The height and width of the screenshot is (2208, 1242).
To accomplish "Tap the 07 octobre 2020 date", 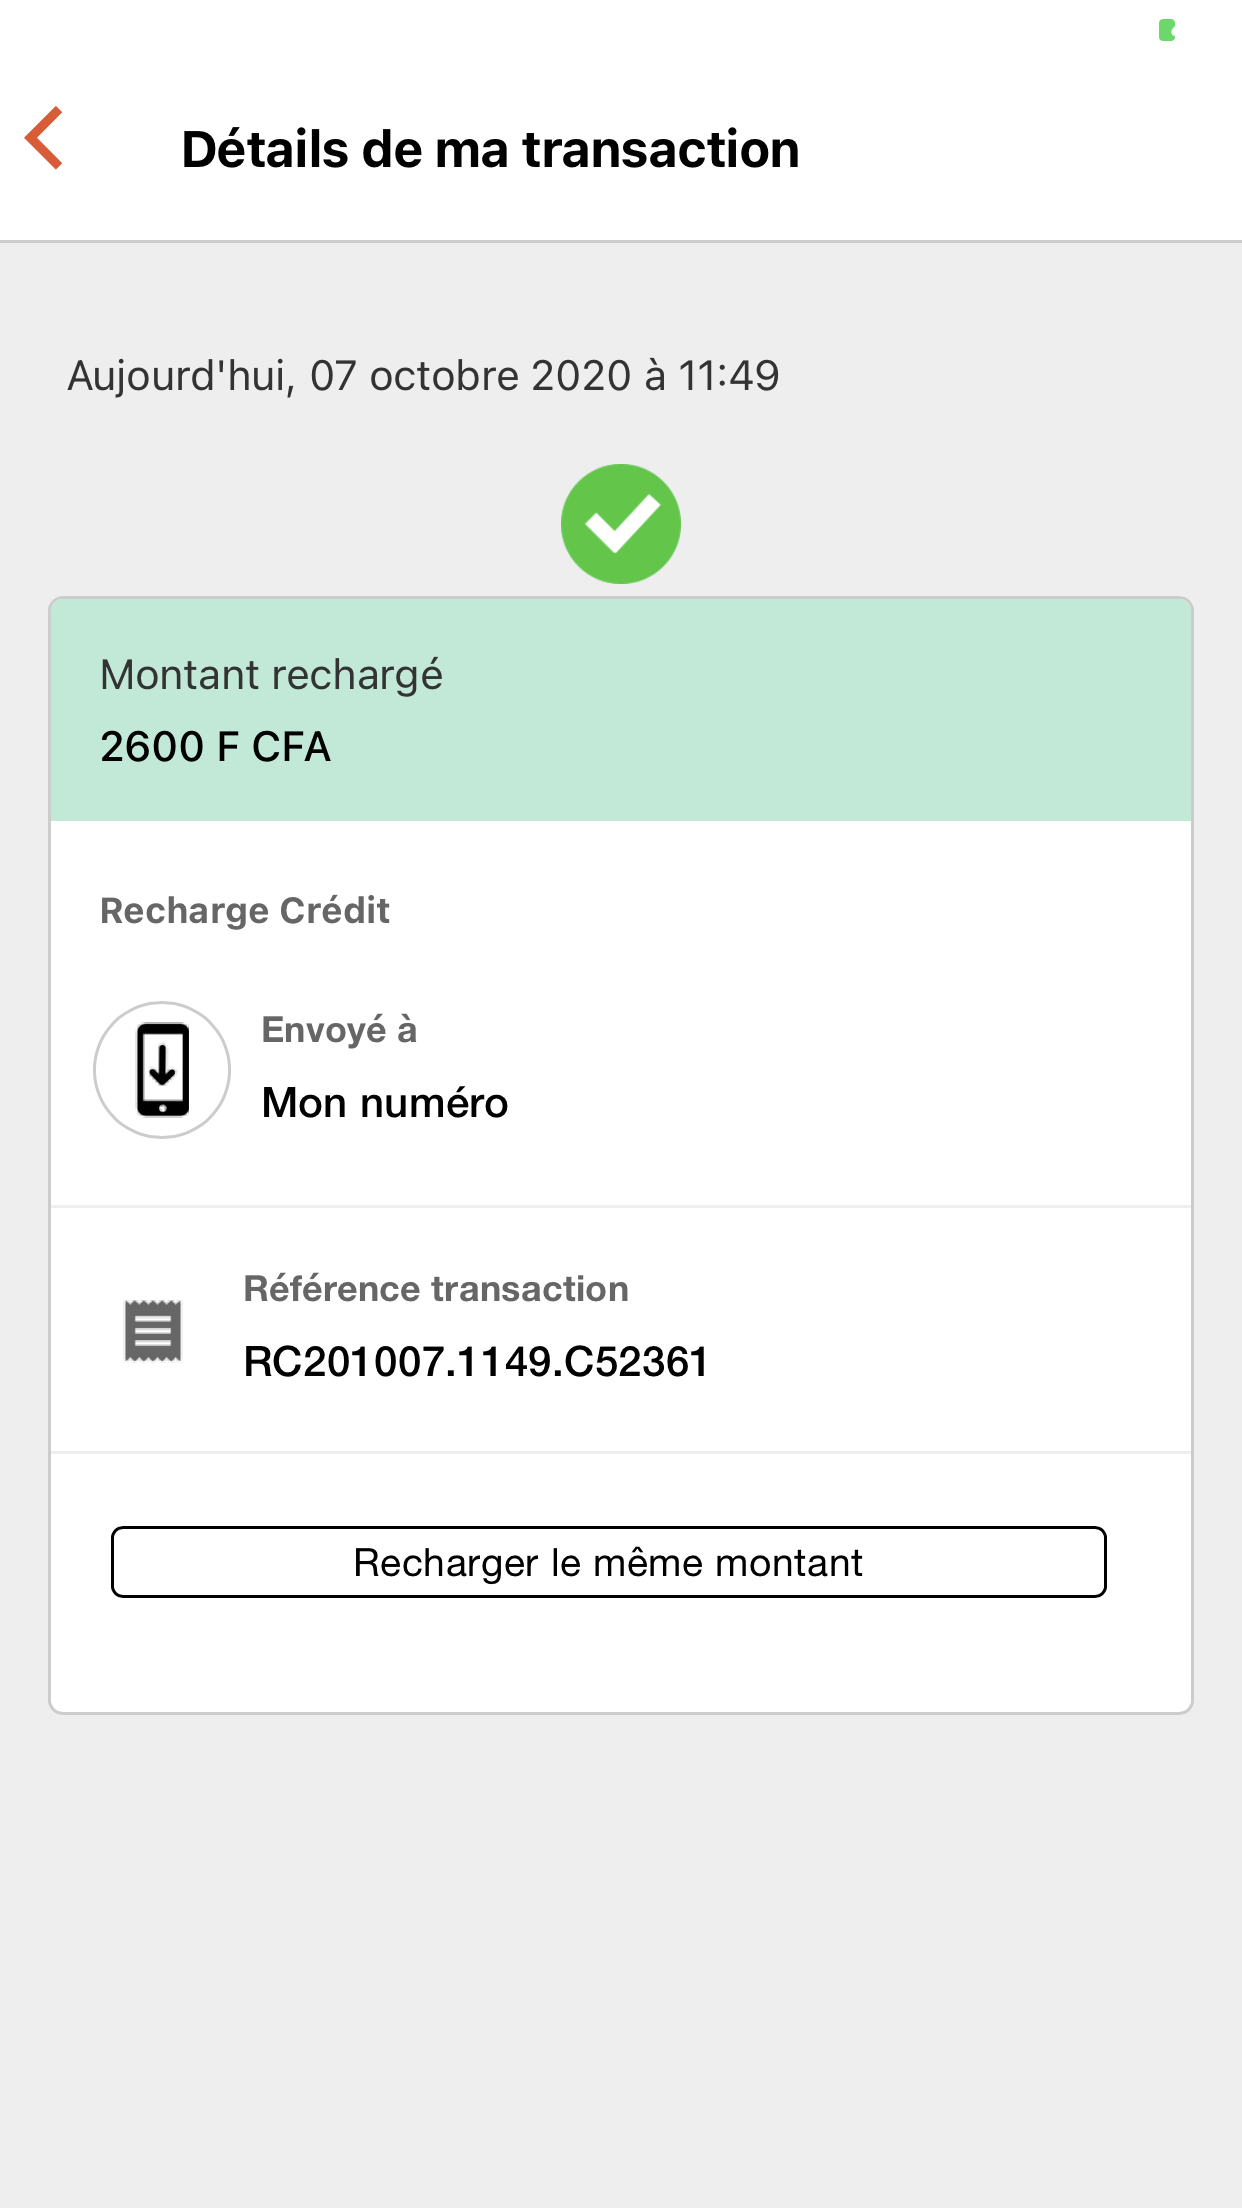I will 470,377.
